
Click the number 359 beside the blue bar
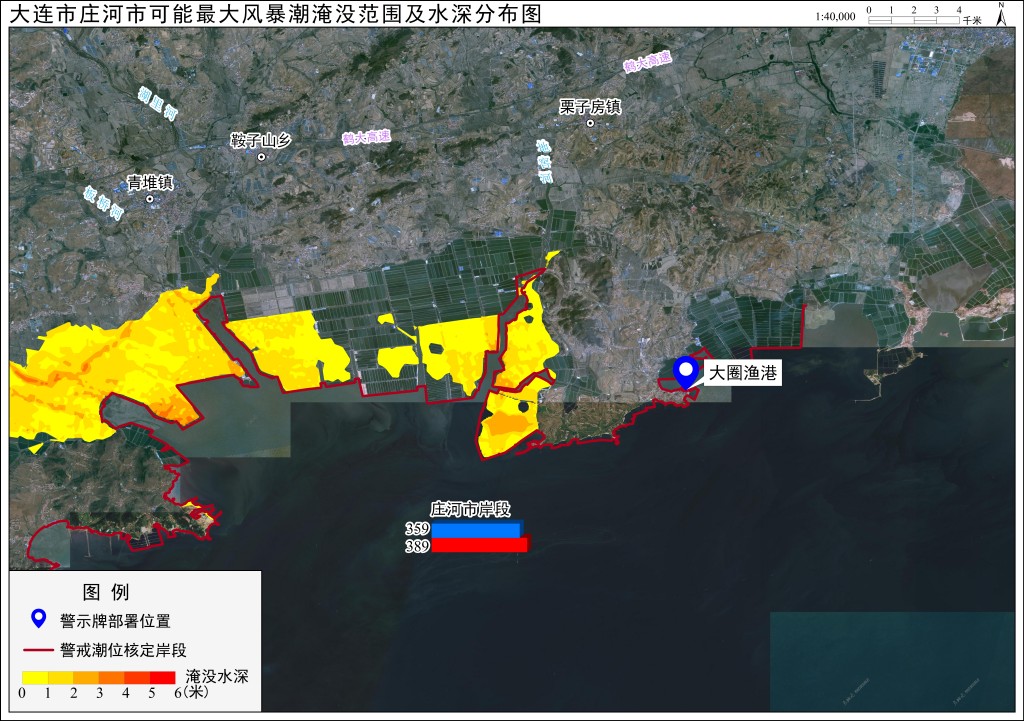tap(417, 529)
